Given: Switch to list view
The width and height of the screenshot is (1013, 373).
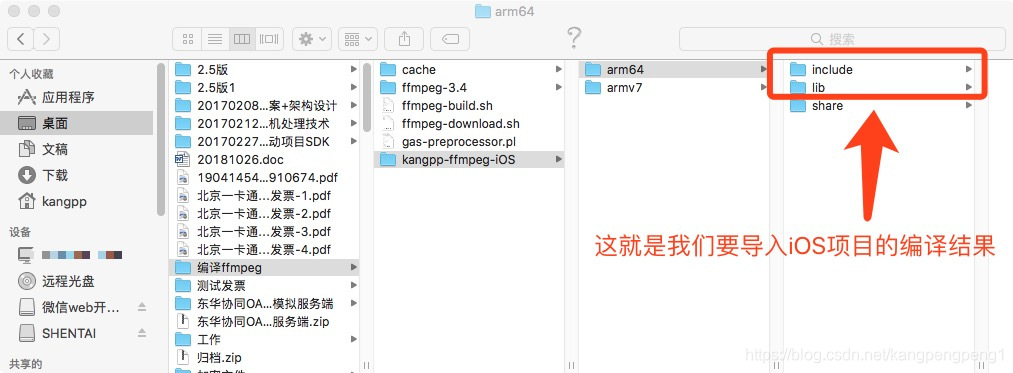Looking at the screenshot, I should click(x=214, y=39).
